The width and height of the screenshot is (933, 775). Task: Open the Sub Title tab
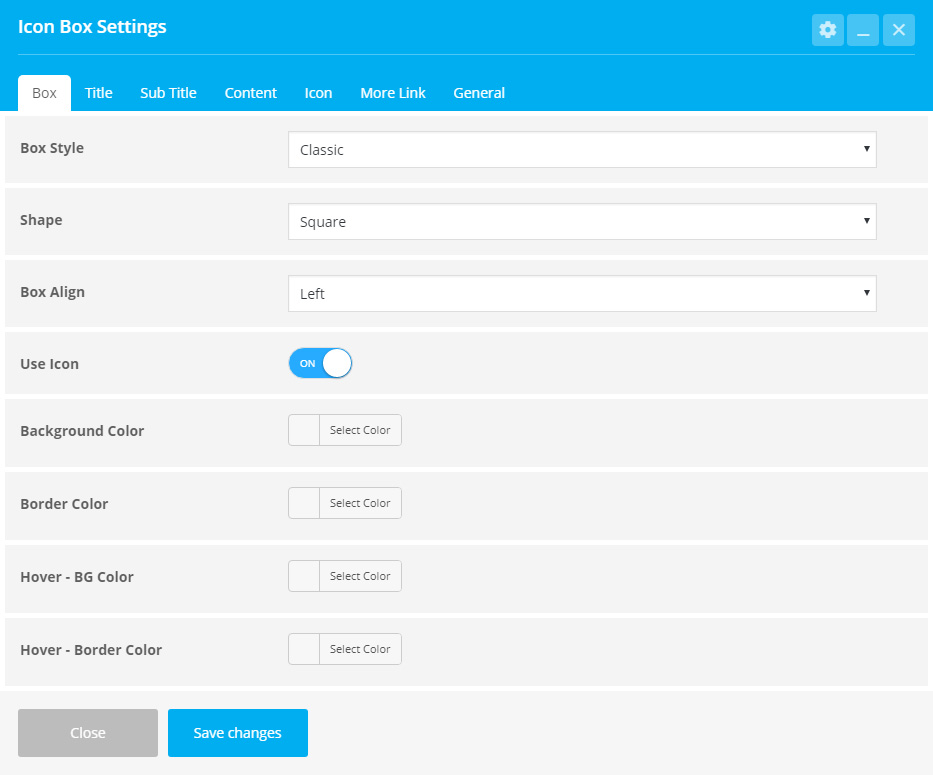click(168, 93)
